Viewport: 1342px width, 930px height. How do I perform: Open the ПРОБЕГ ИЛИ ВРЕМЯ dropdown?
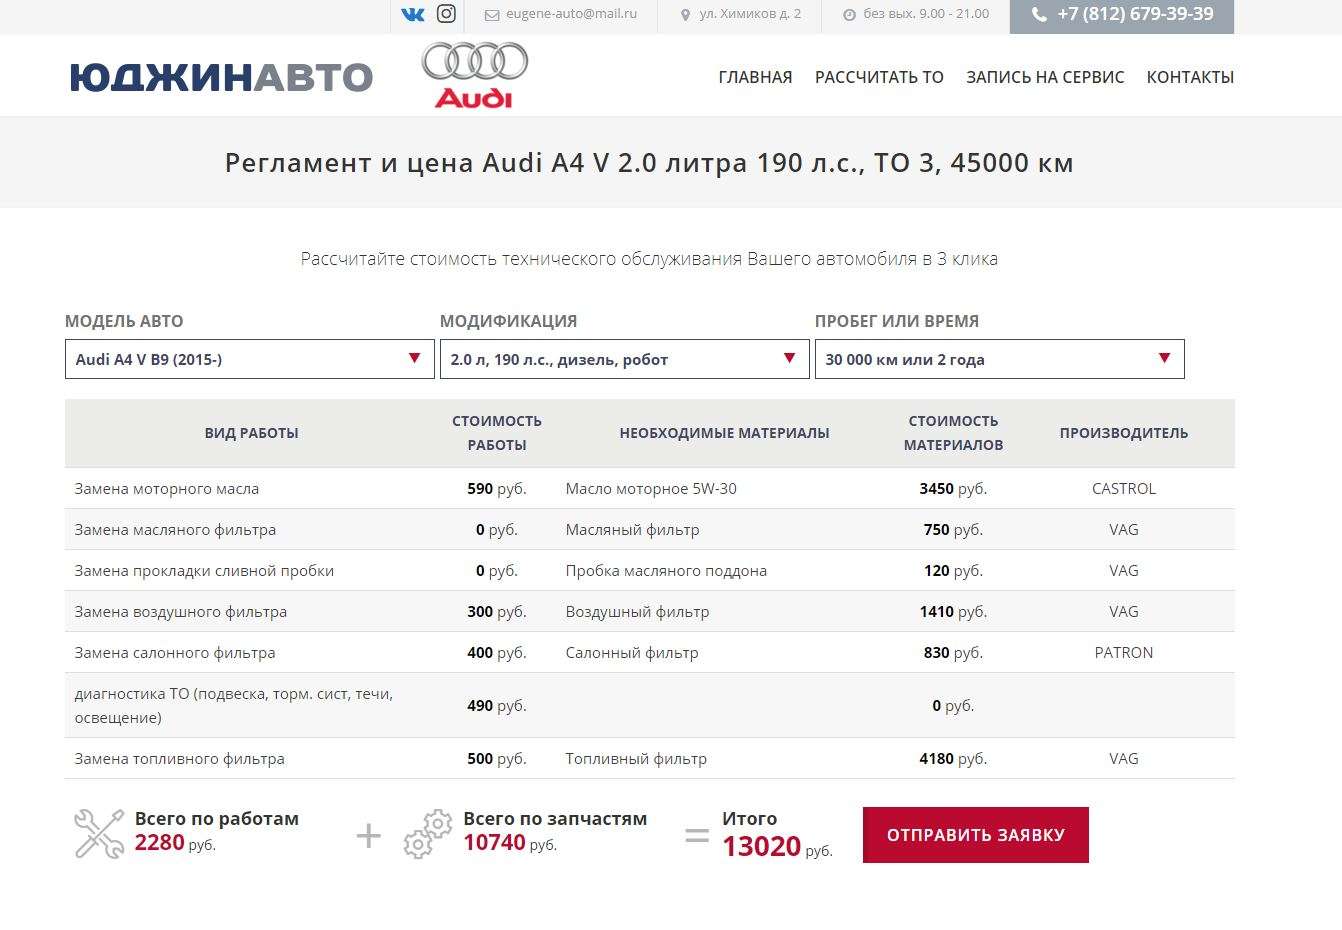998,359
